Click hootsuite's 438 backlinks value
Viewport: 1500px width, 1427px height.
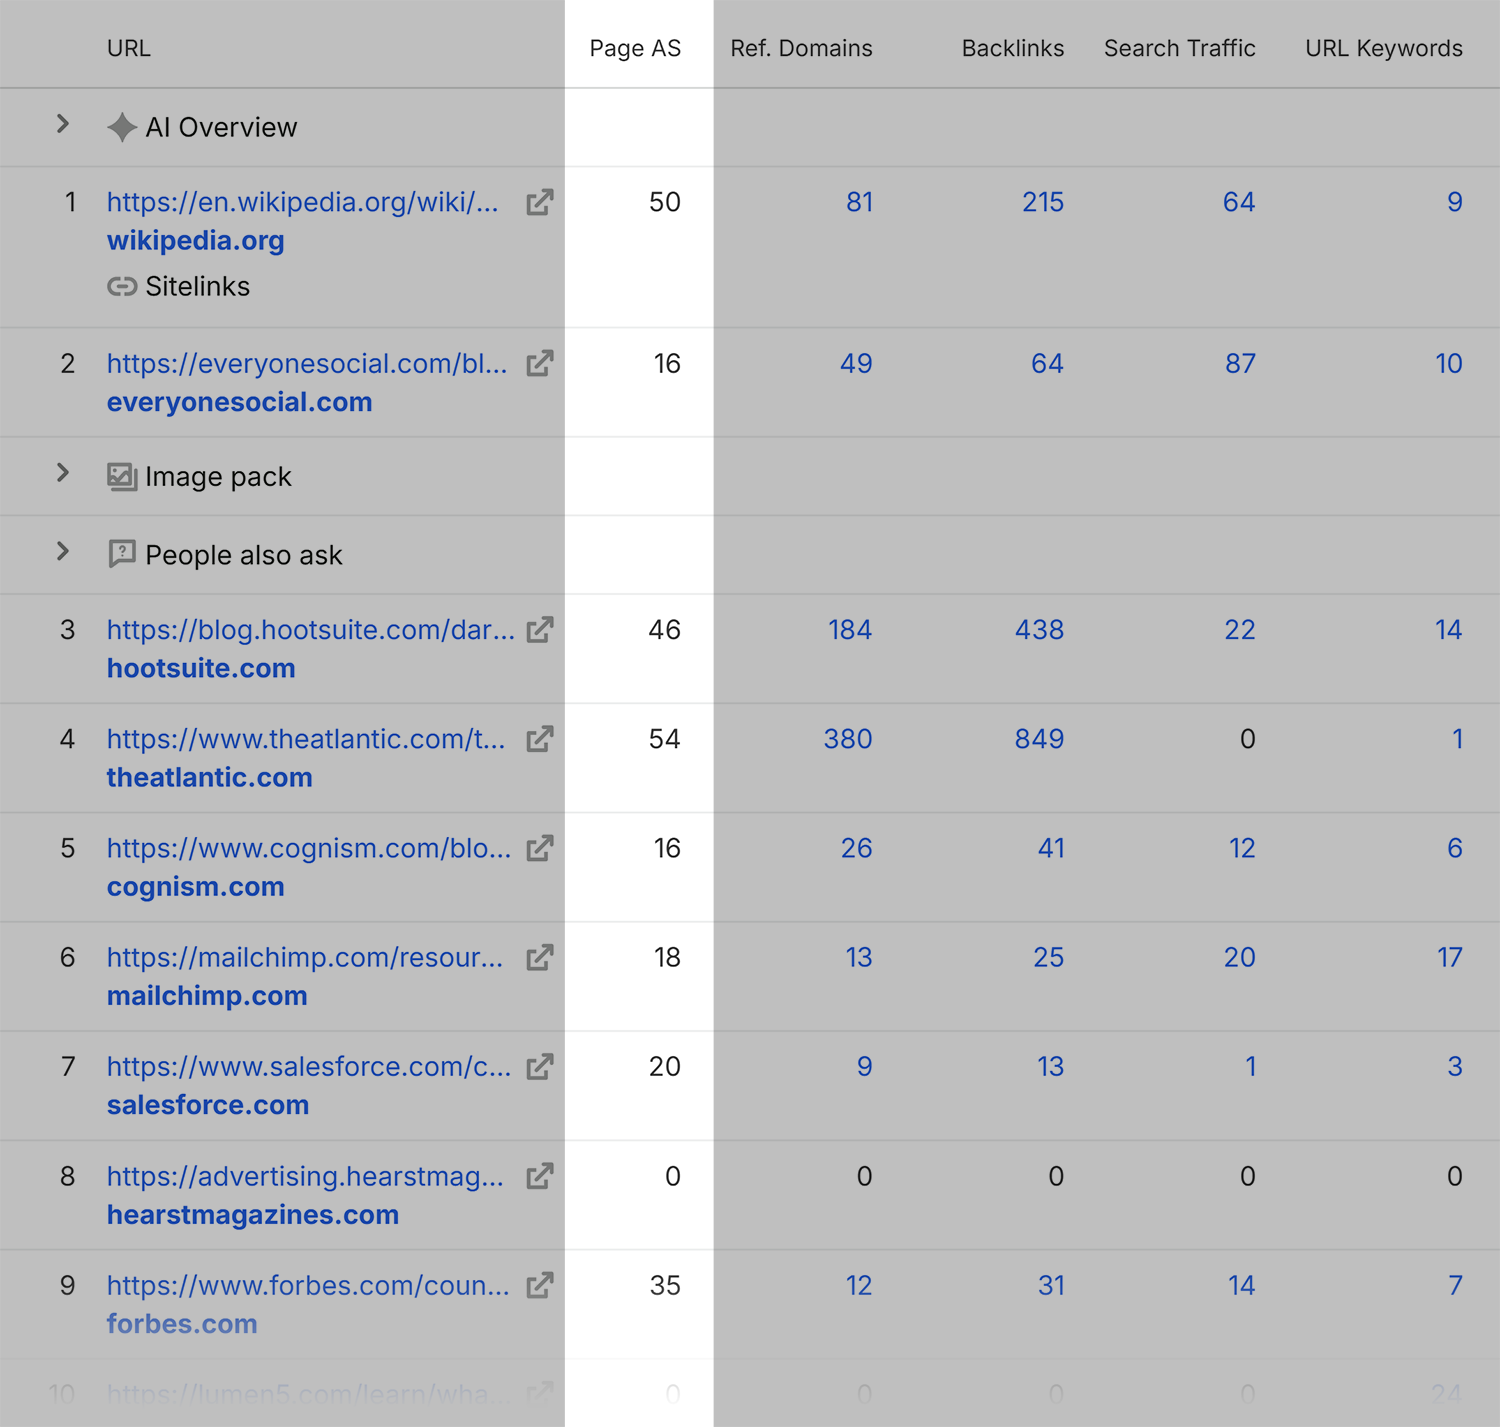click(1039, 630)
